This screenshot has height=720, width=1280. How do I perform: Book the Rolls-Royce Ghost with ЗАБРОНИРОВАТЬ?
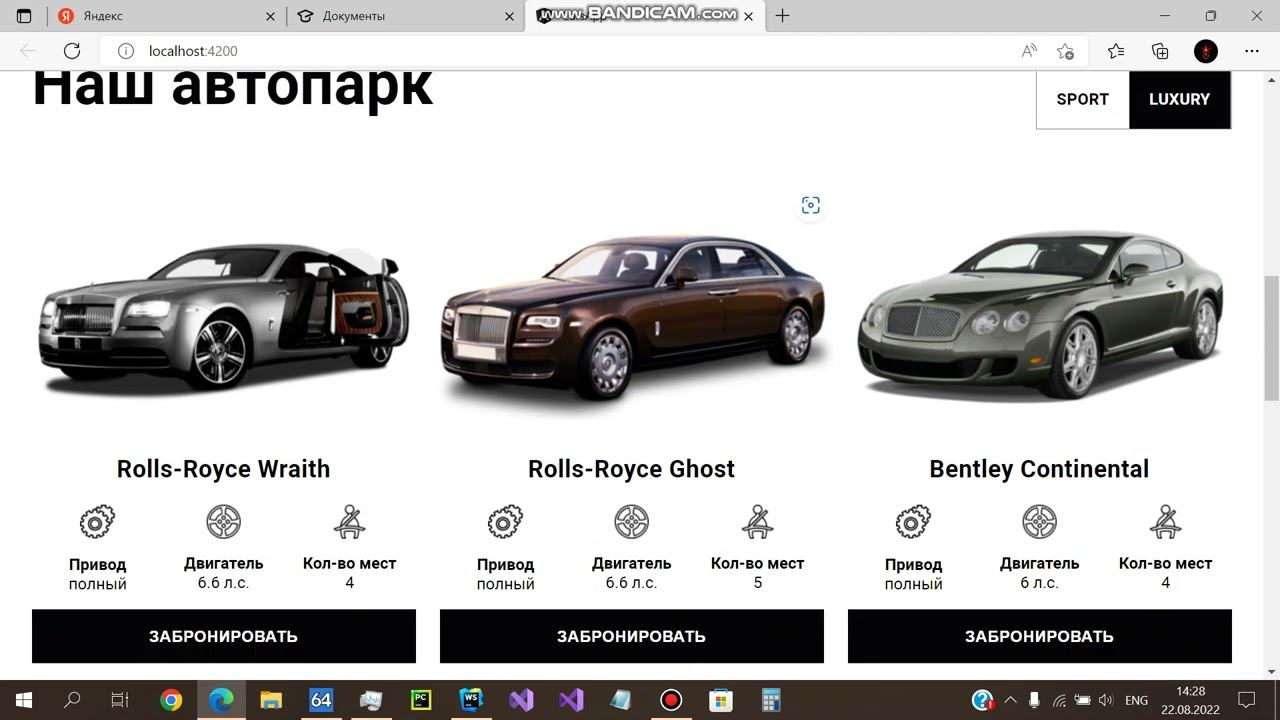[632, 636]
